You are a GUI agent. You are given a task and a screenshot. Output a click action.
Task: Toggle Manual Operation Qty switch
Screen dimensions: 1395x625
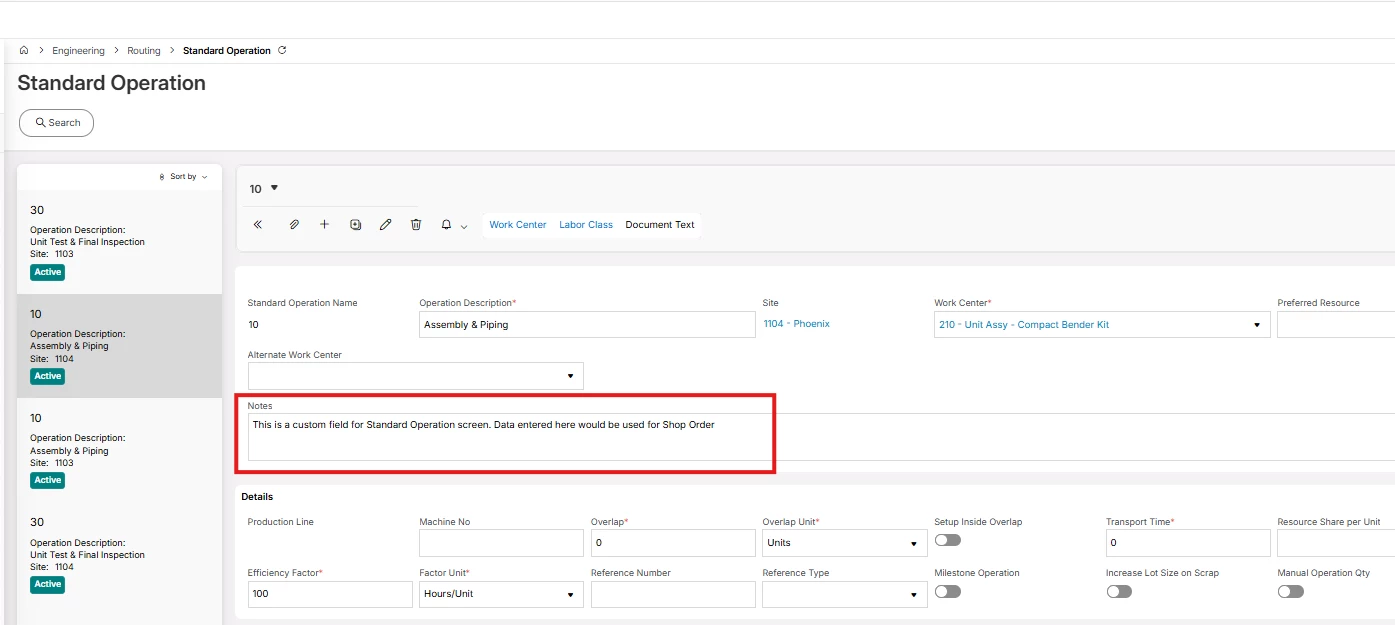click(x=1291, y=591)
